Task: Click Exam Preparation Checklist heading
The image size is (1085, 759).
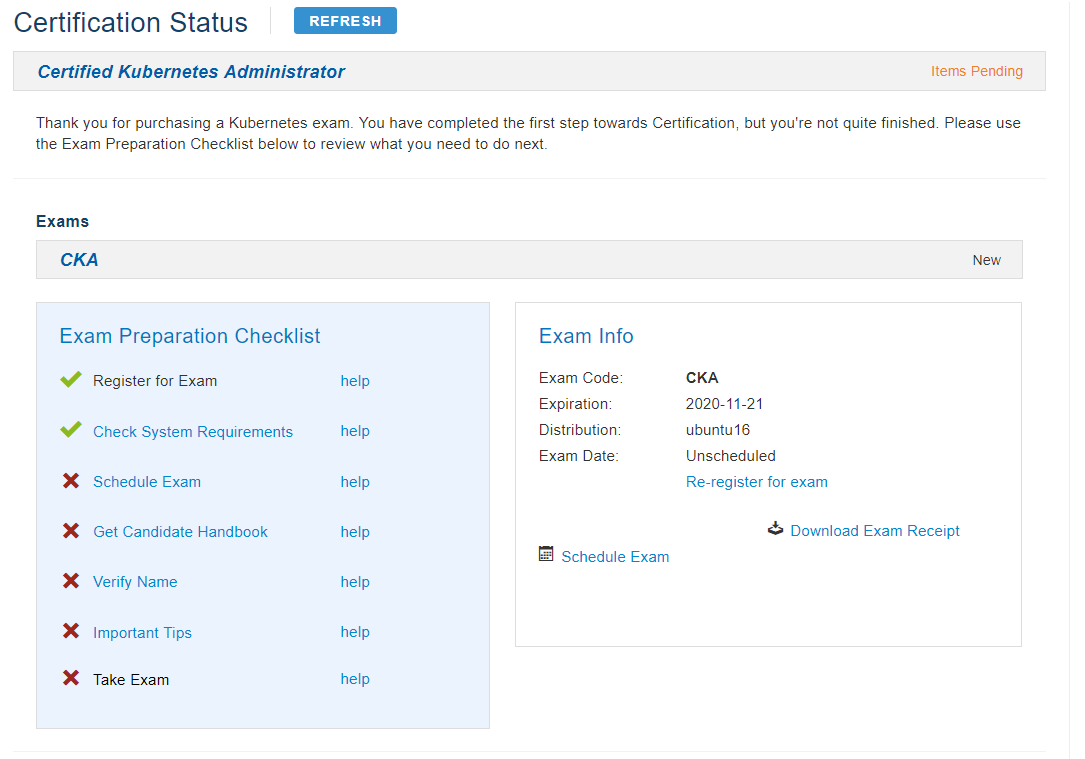Action: (x=190, y=336)
